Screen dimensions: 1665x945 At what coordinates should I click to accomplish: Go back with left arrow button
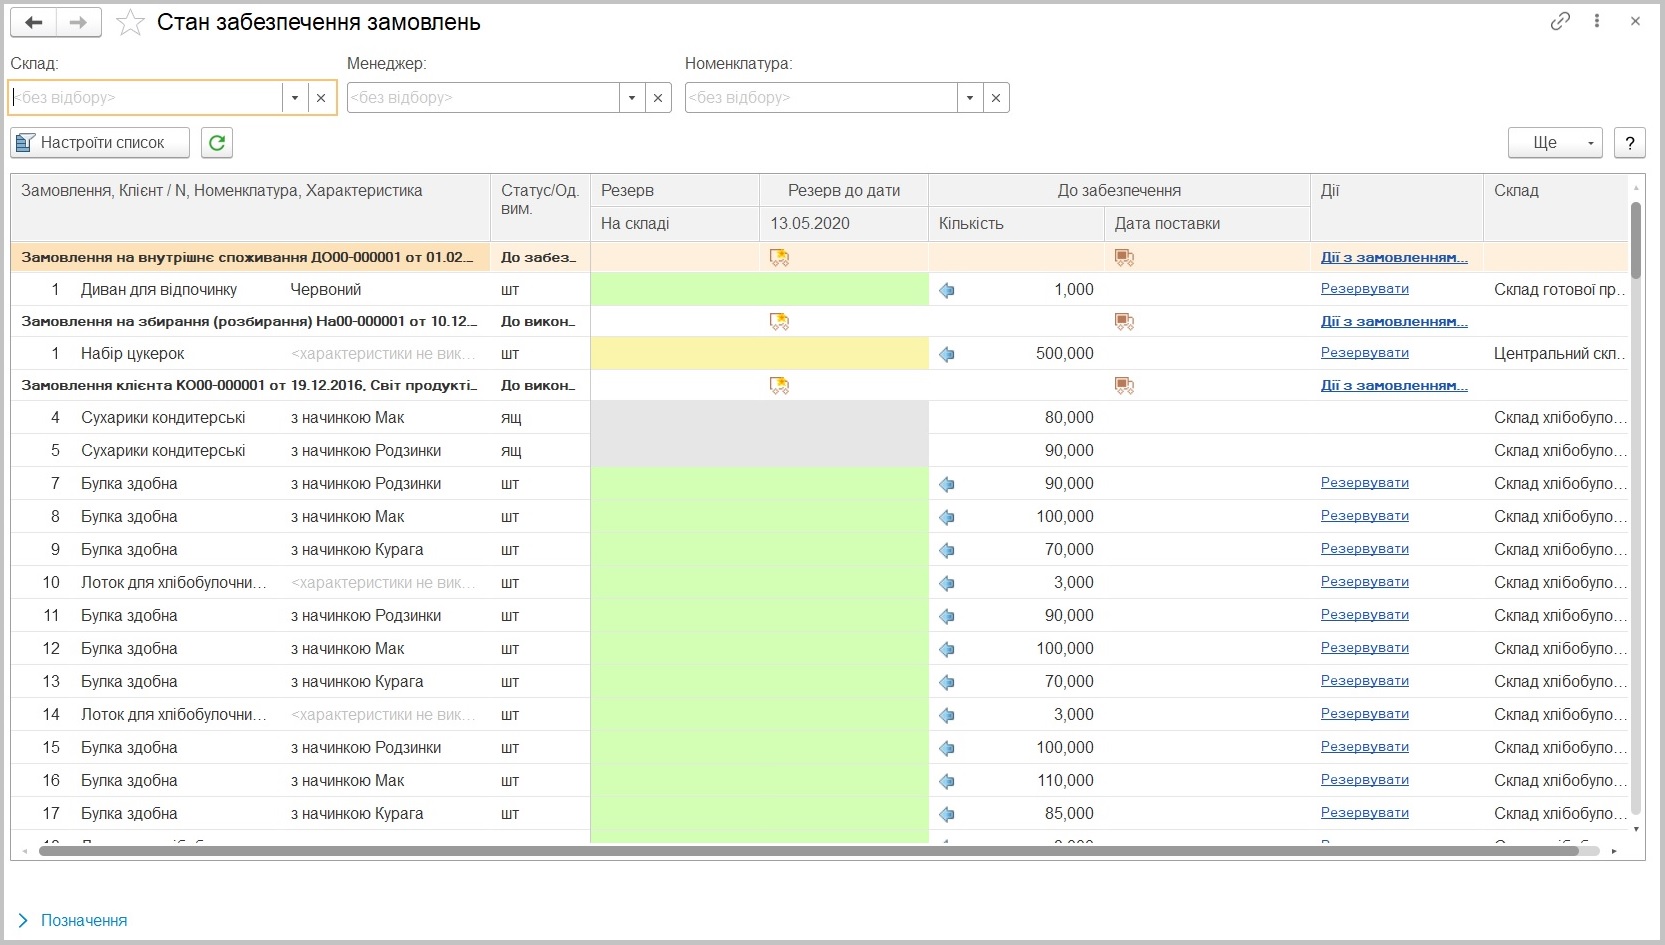(33, 22)
